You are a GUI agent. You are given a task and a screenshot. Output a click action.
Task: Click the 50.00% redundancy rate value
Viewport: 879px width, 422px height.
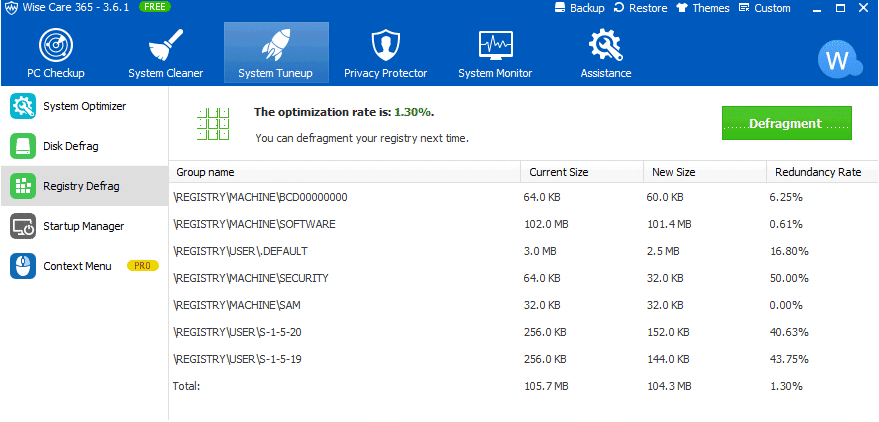pyautogui.click(x=789, y=278)
